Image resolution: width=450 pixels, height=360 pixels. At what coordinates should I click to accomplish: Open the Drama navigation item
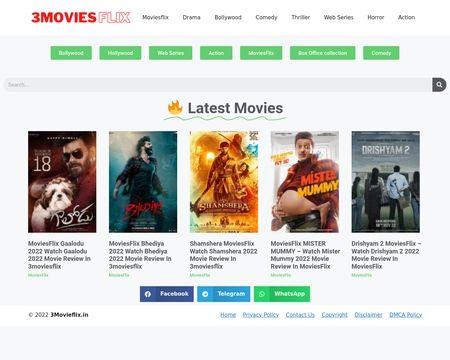[x=191, y=17]
